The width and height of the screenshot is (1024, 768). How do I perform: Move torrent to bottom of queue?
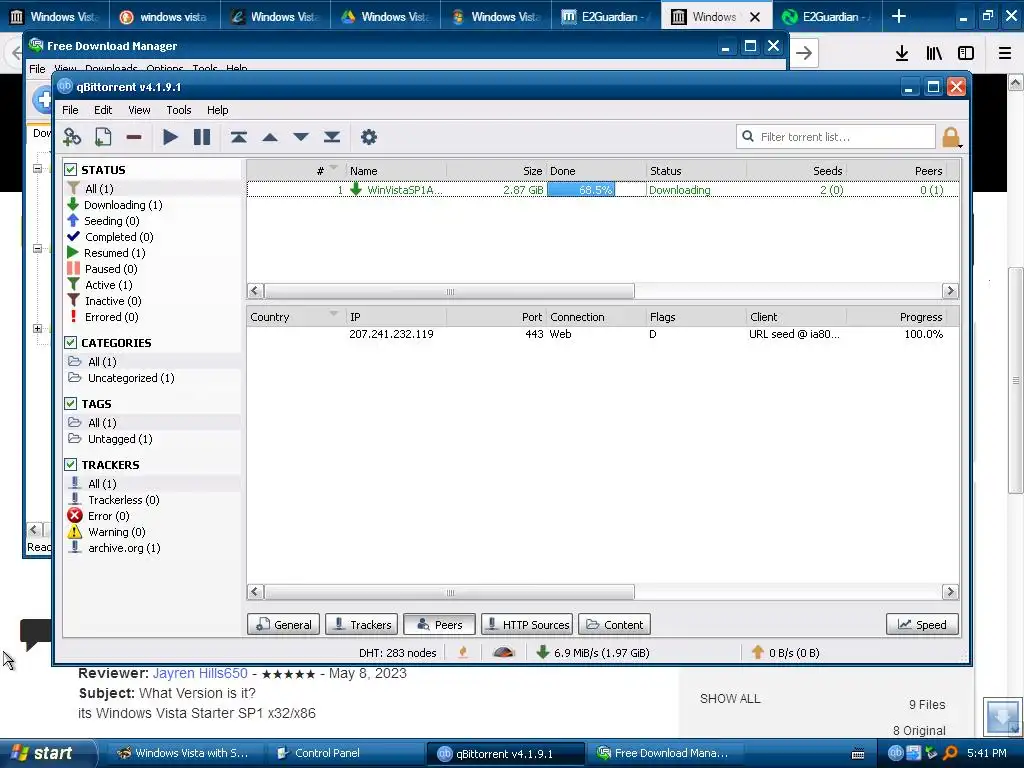point(332,137)
